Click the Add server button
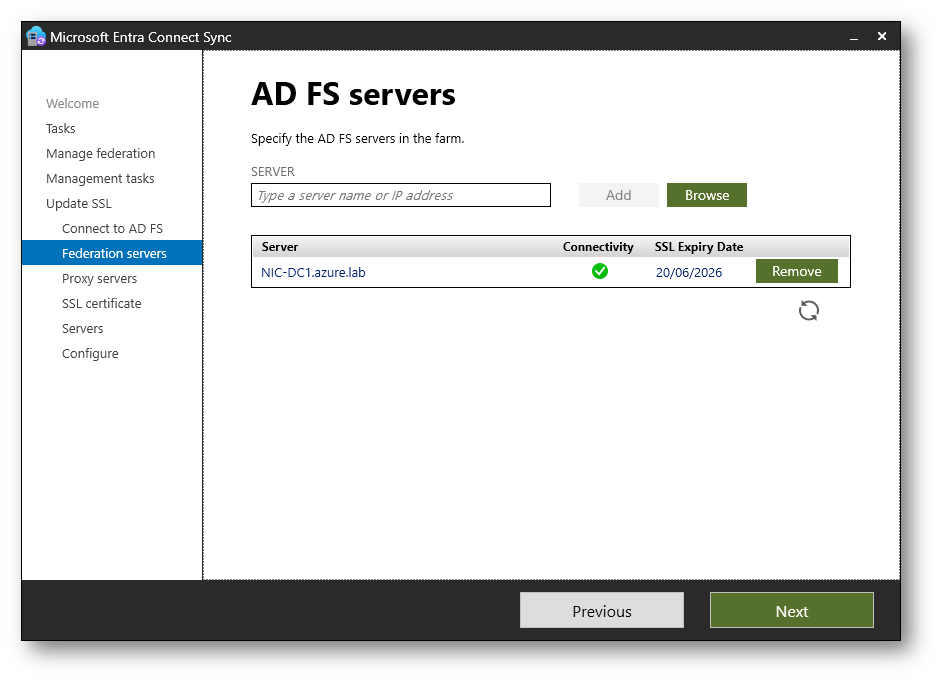 click(x=618, y=195)
